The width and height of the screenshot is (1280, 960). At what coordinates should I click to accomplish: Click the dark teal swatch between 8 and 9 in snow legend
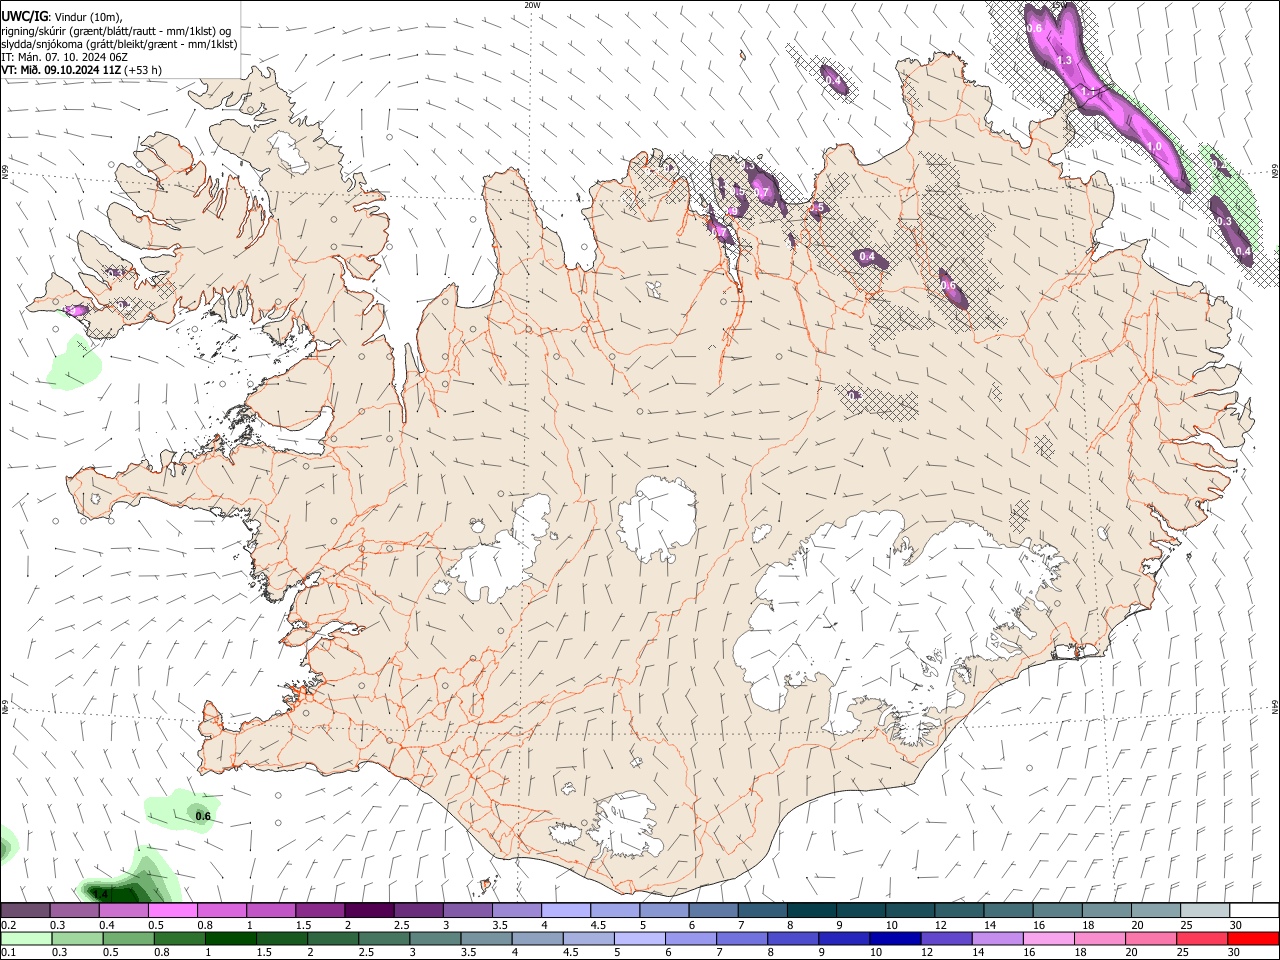[x=813, y=910]
